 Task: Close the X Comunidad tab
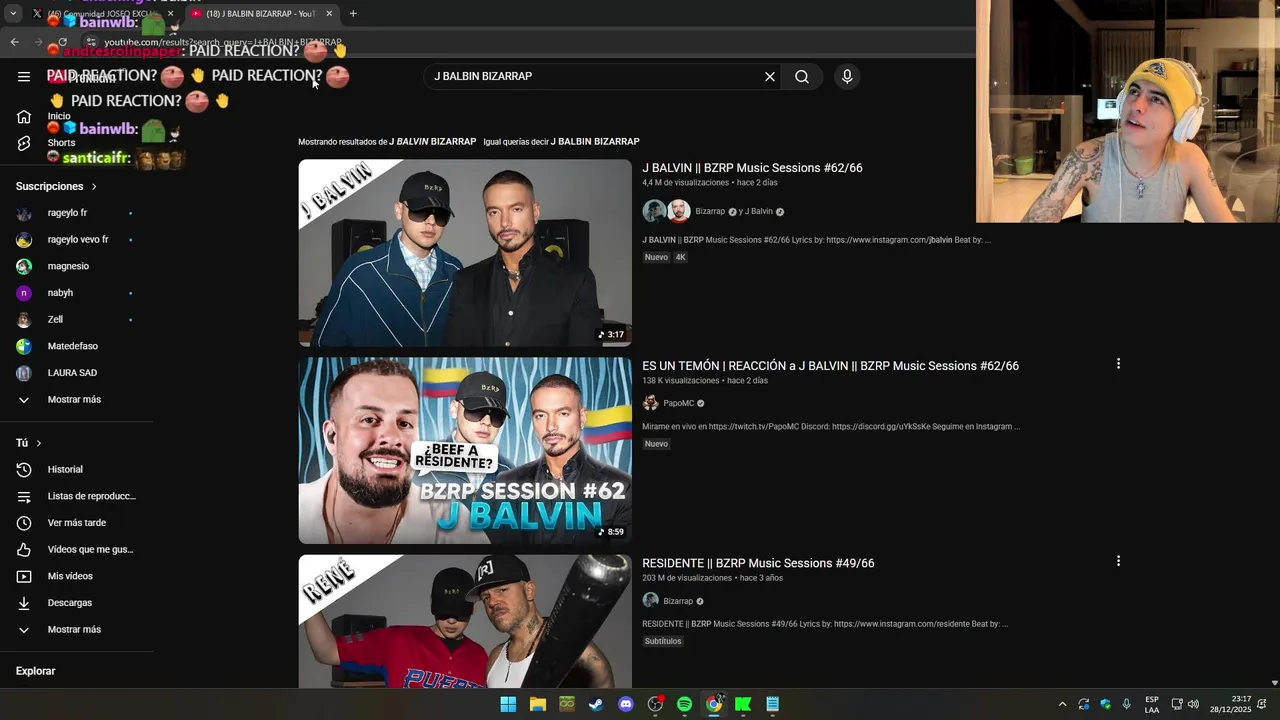click(170, 14)
